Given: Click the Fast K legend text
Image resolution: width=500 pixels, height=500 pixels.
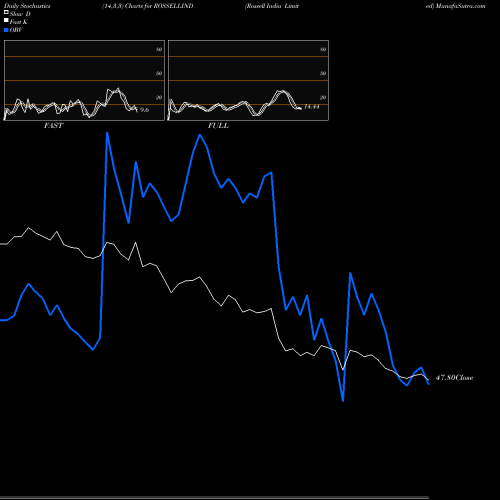Looking at the screenshot, I should click(x=19, y=22).
